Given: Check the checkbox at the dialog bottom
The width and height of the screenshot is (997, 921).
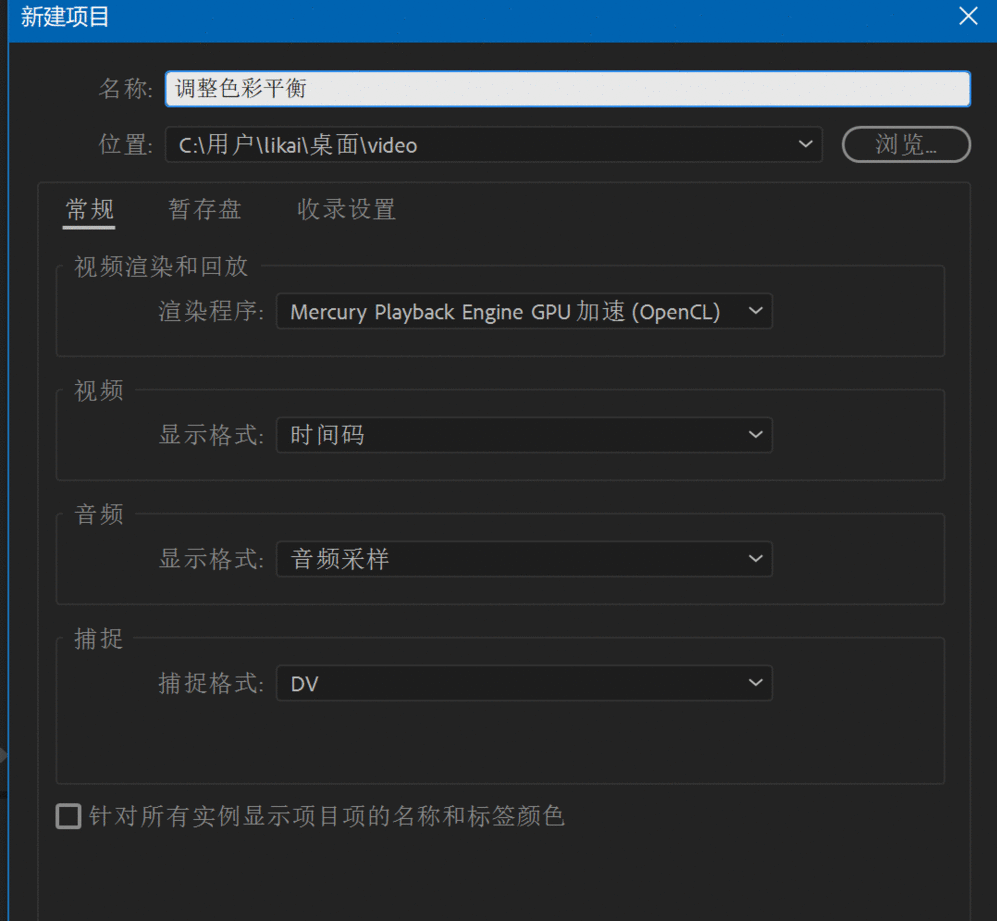Looking at the screenshot, I should pyautogui.click(x=68, y=816).
